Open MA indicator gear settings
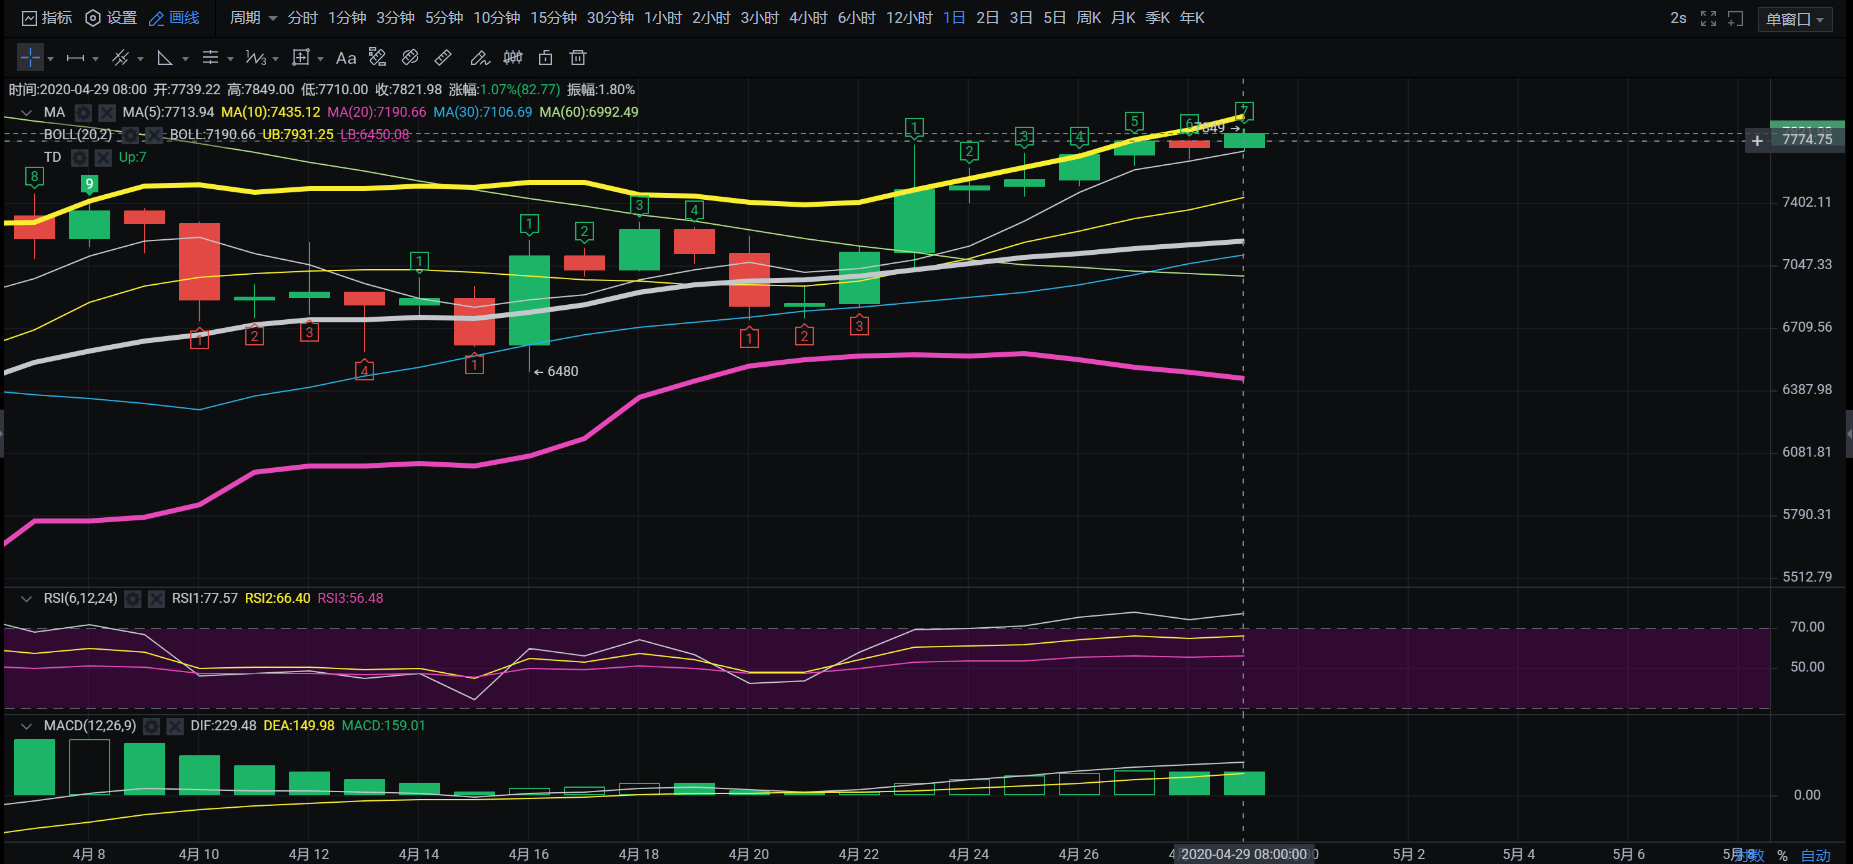1853x864 pixels. point(84,113)
